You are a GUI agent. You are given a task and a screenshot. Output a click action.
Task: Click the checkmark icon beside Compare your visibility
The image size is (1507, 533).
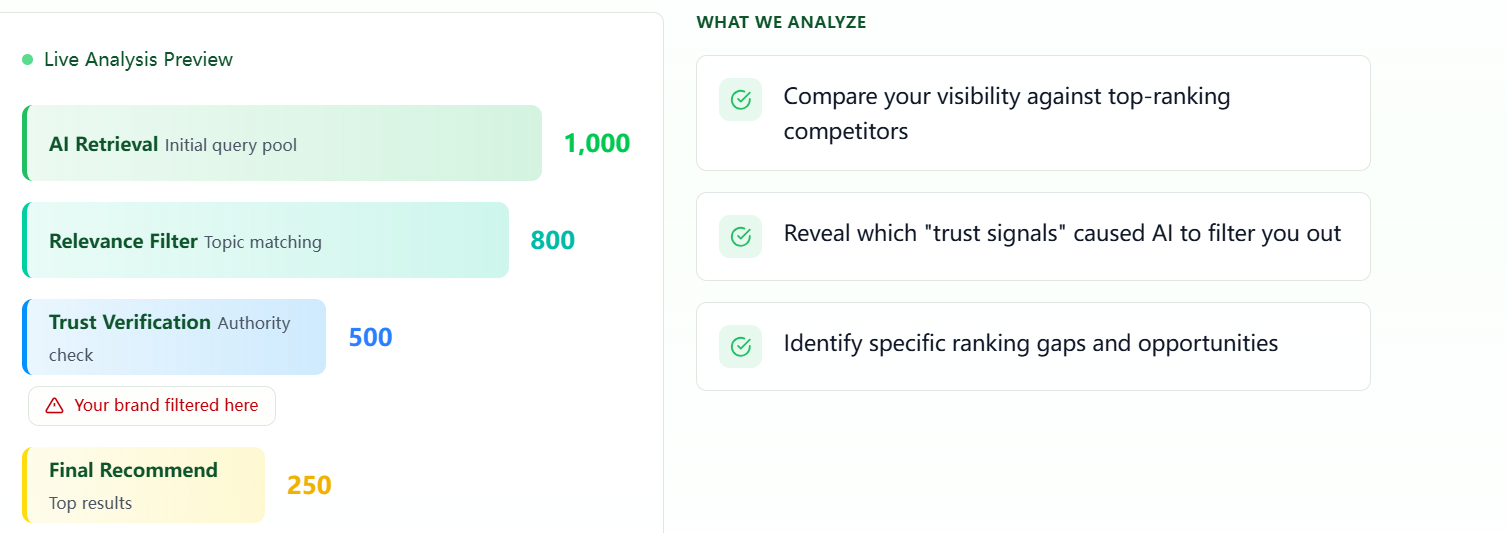(740, 100)
